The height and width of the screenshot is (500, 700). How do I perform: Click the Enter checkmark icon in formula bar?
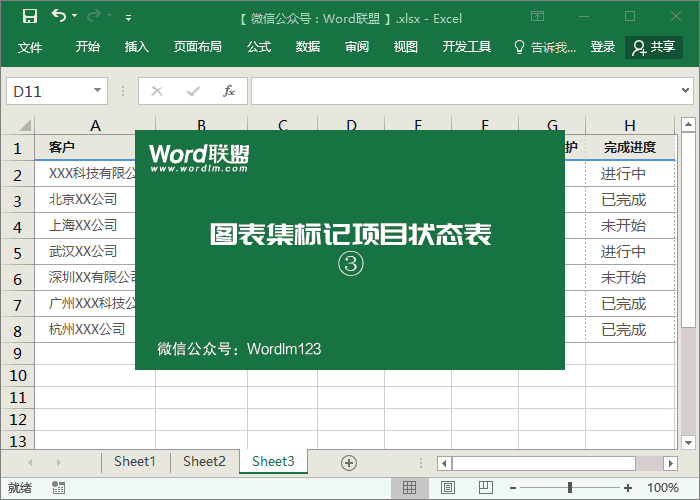tap(193, 91)
